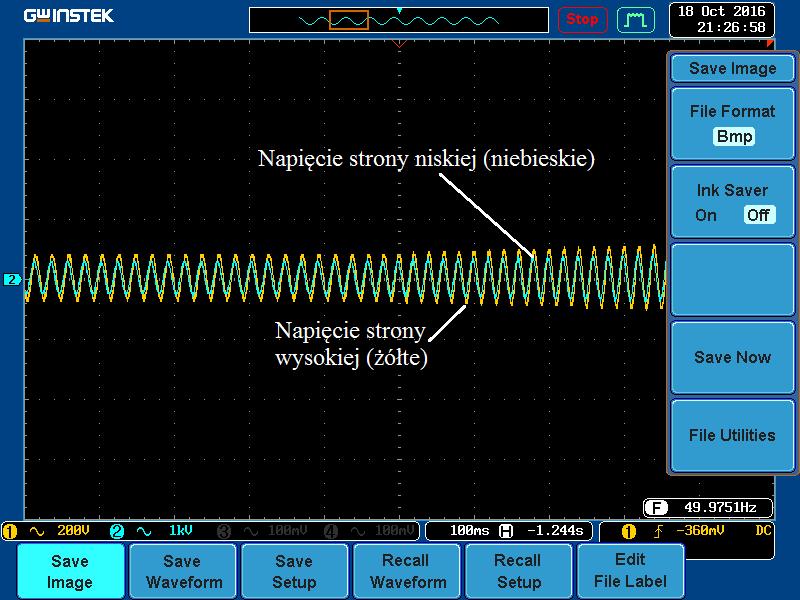Screen dimensions: 800x600
Task: Open the Save Setup menu
Action: (295, 571)
